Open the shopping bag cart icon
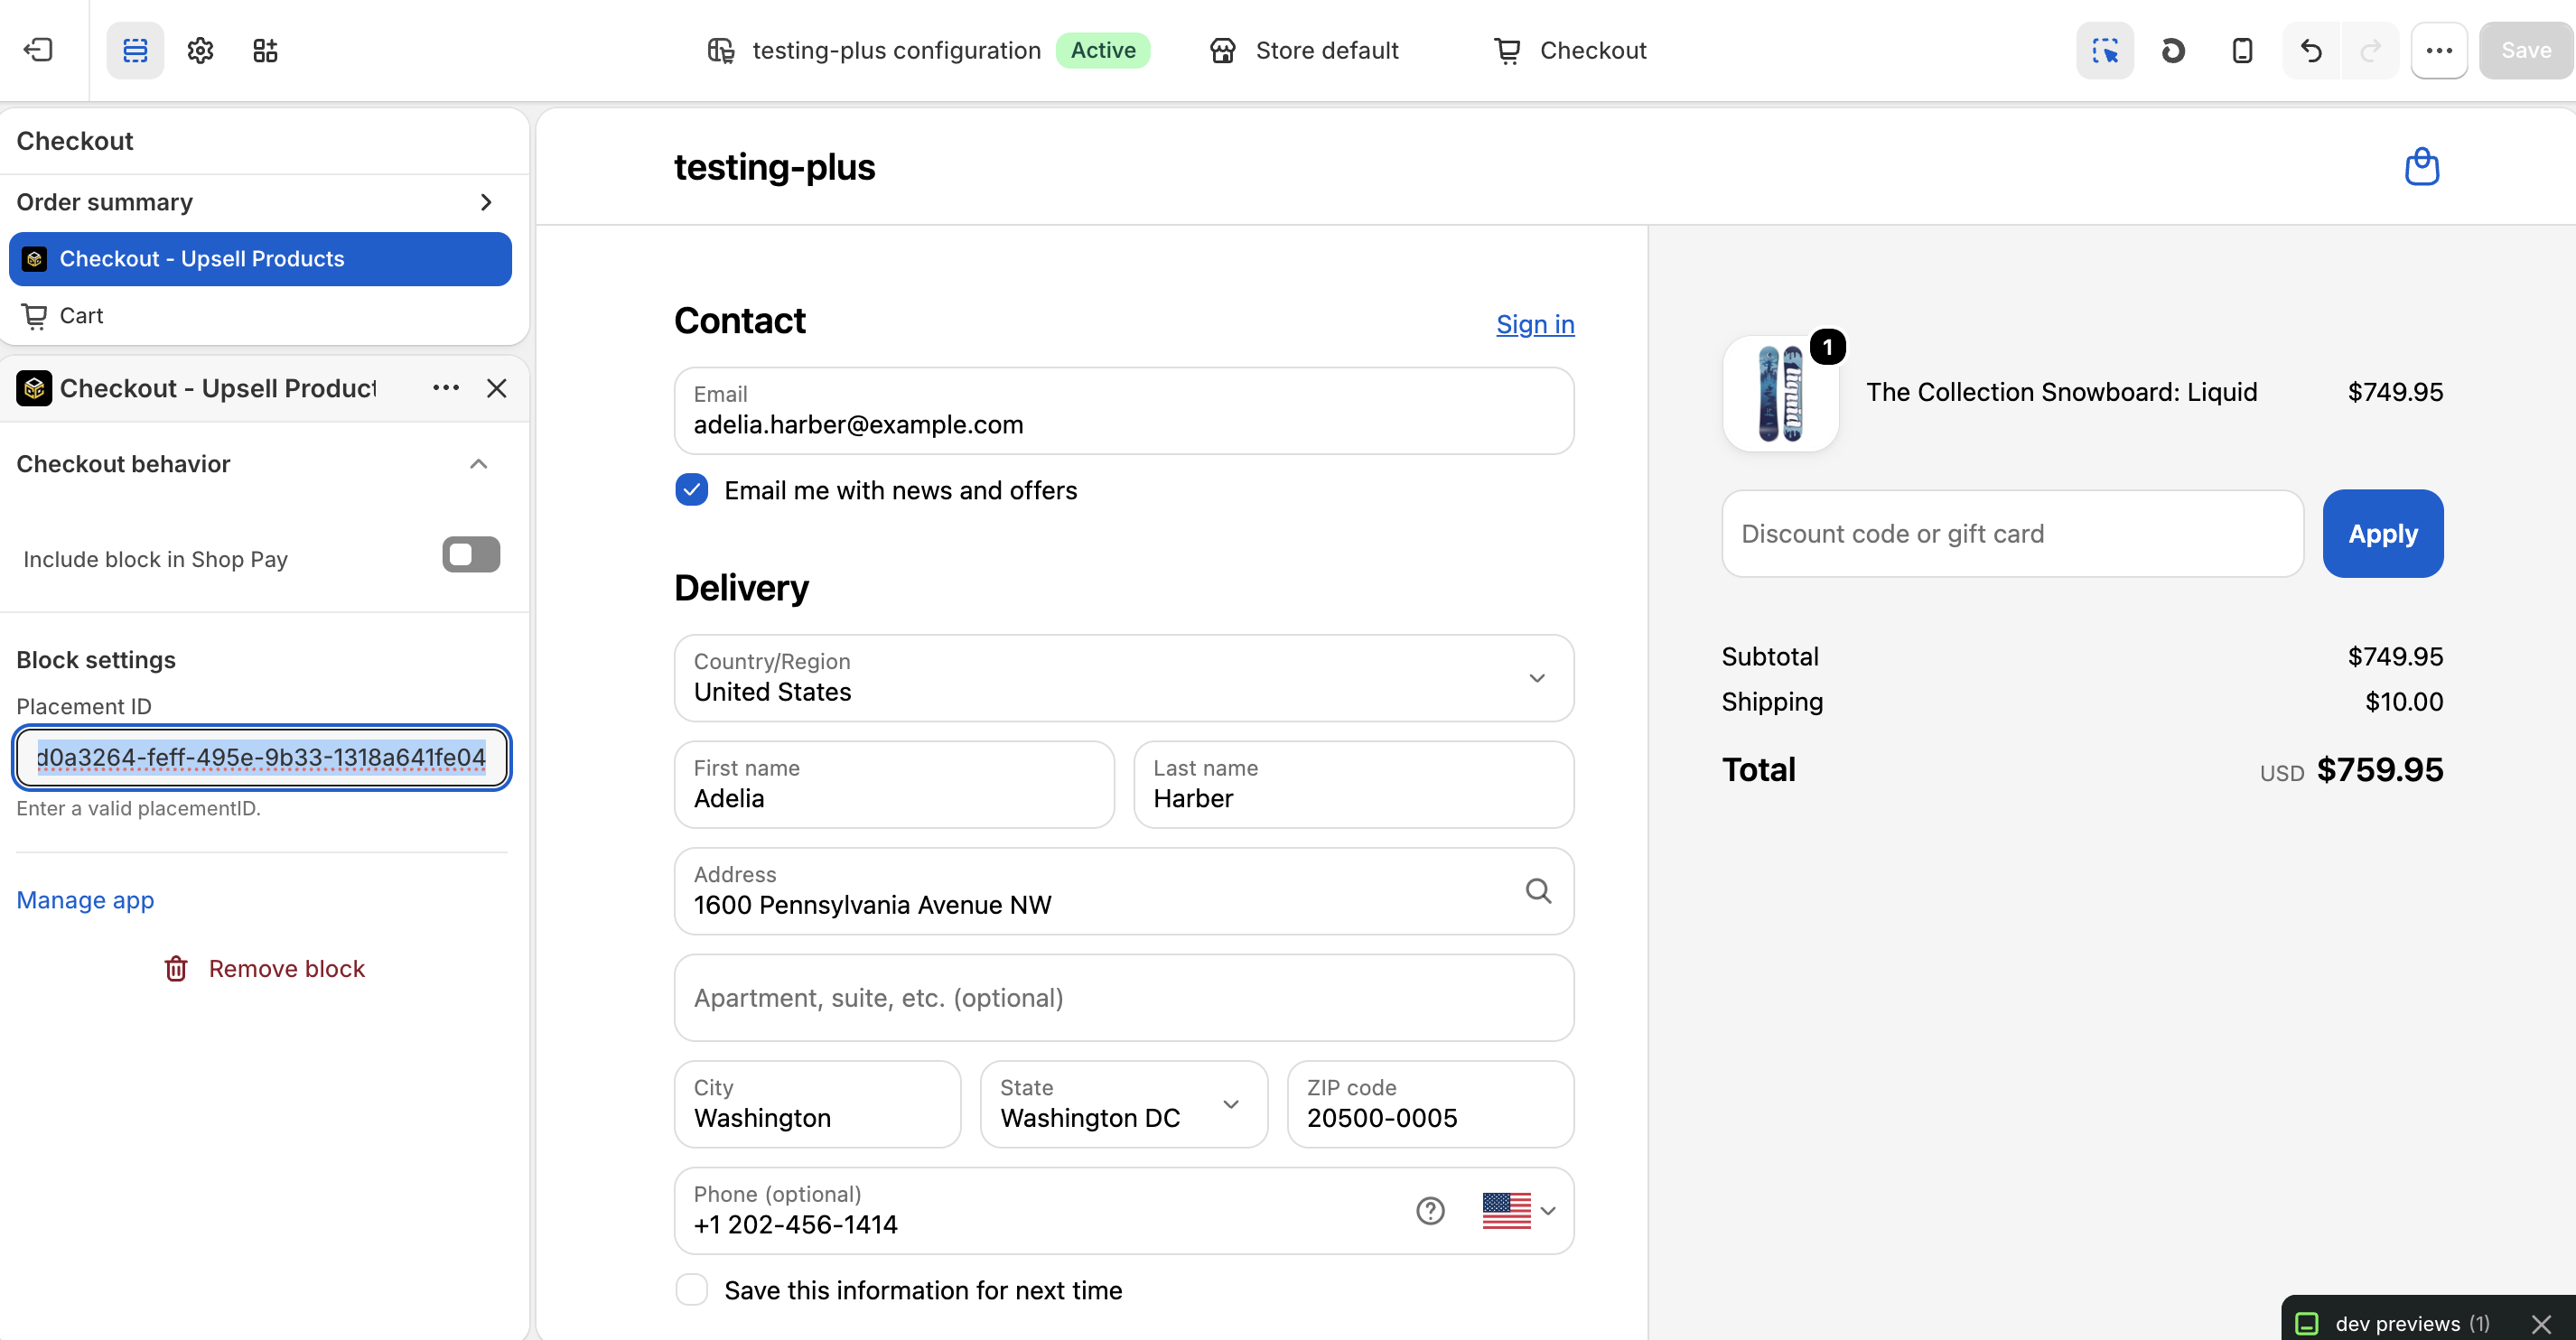Viewport: 2576px width, 1340px height. (2421, 166)
